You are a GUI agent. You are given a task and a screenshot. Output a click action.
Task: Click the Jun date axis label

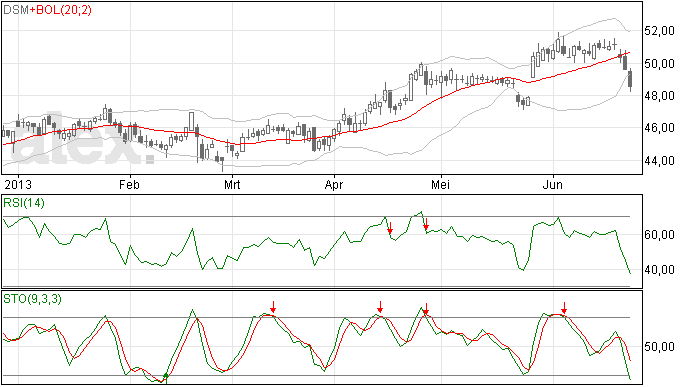click(x=553, y=184)
